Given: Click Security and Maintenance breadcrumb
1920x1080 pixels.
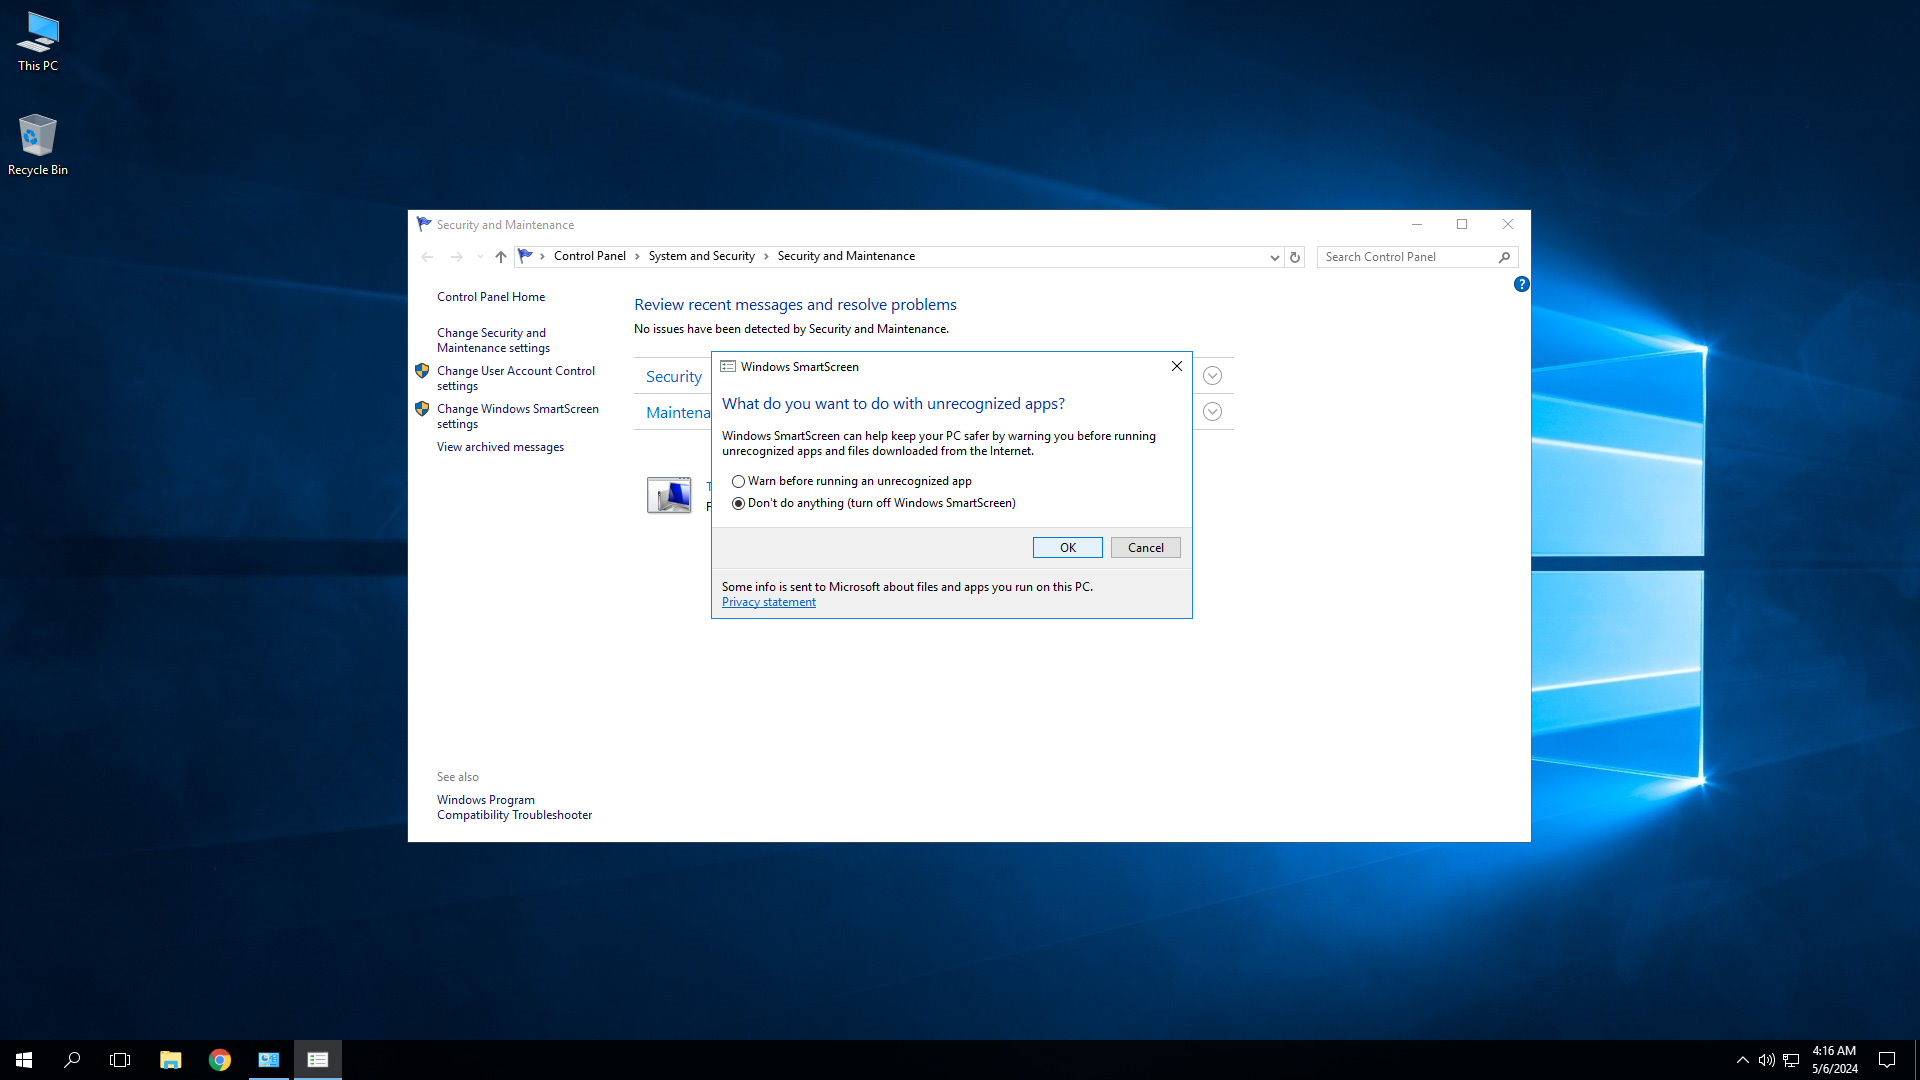Looking at the screenshot, I should pos(846,256).
